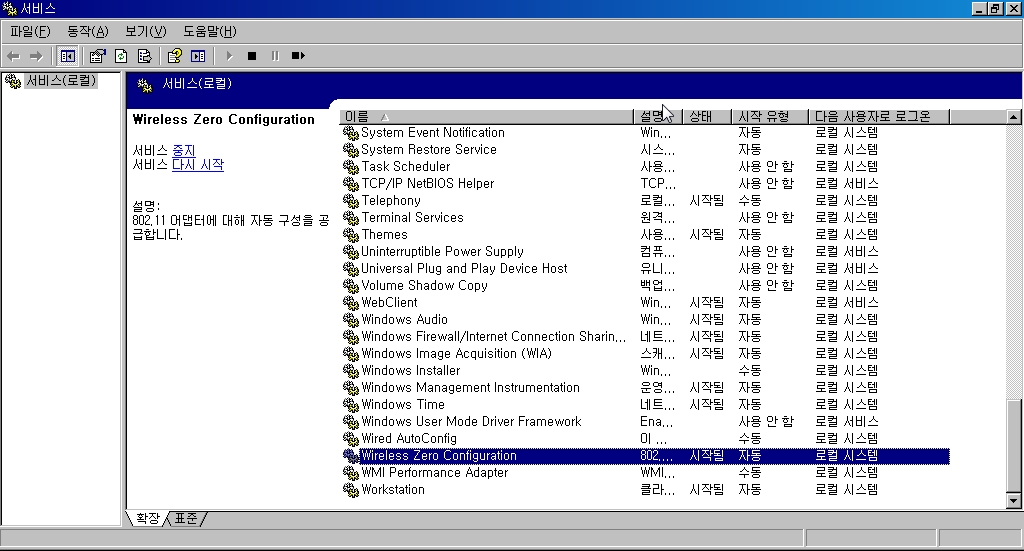1024x551 pixels.
Task: Click the Terminal Services gear icon
Action: pyautogui.click(x=351, y=217)
